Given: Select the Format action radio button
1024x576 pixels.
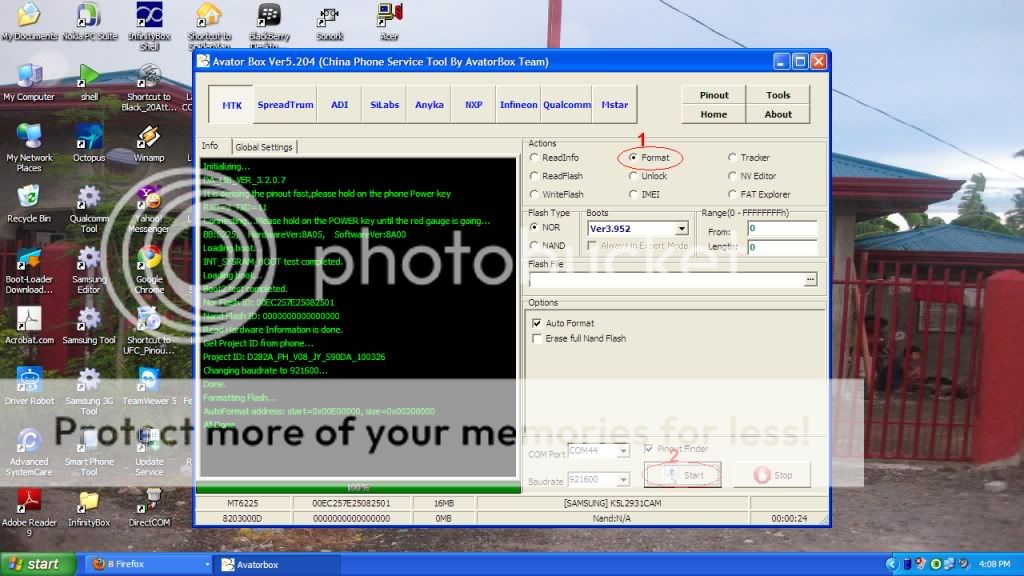Looking at the screenshot, I should pos(634,158).
